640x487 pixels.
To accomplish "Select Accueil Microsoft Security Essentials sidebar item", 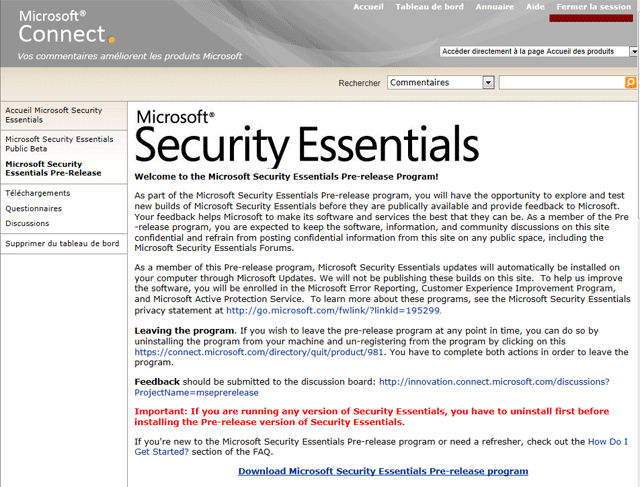I will click(55, 114).
